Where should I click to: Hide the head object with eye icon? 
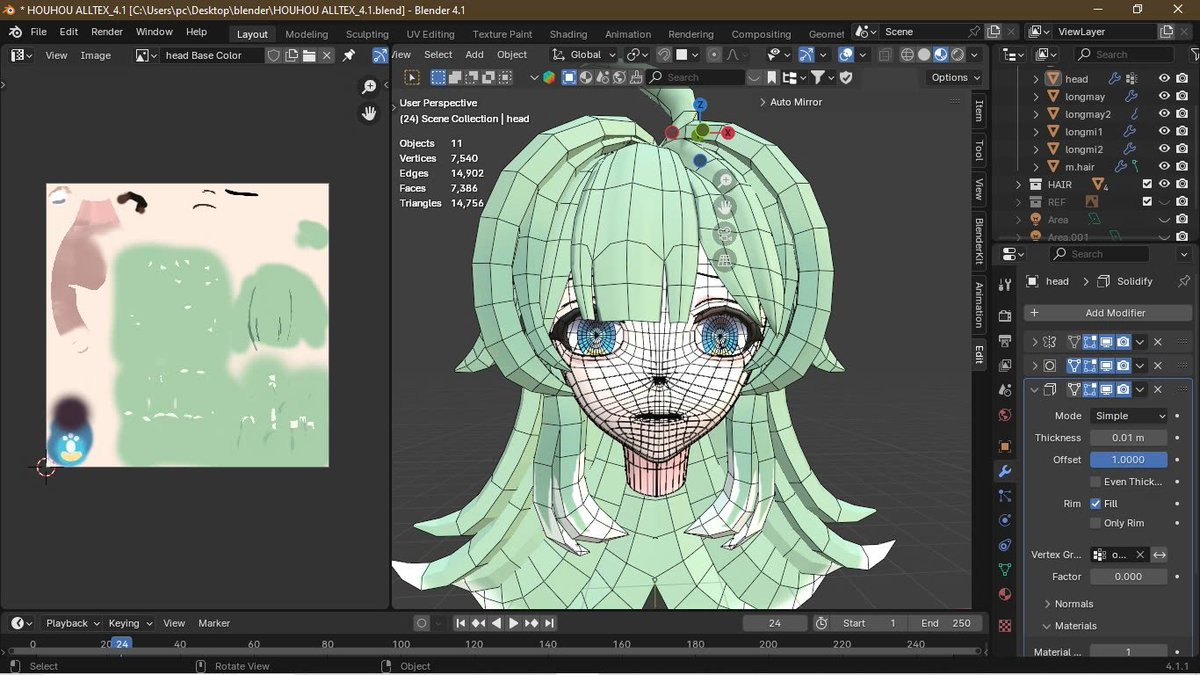[1164, 79]
